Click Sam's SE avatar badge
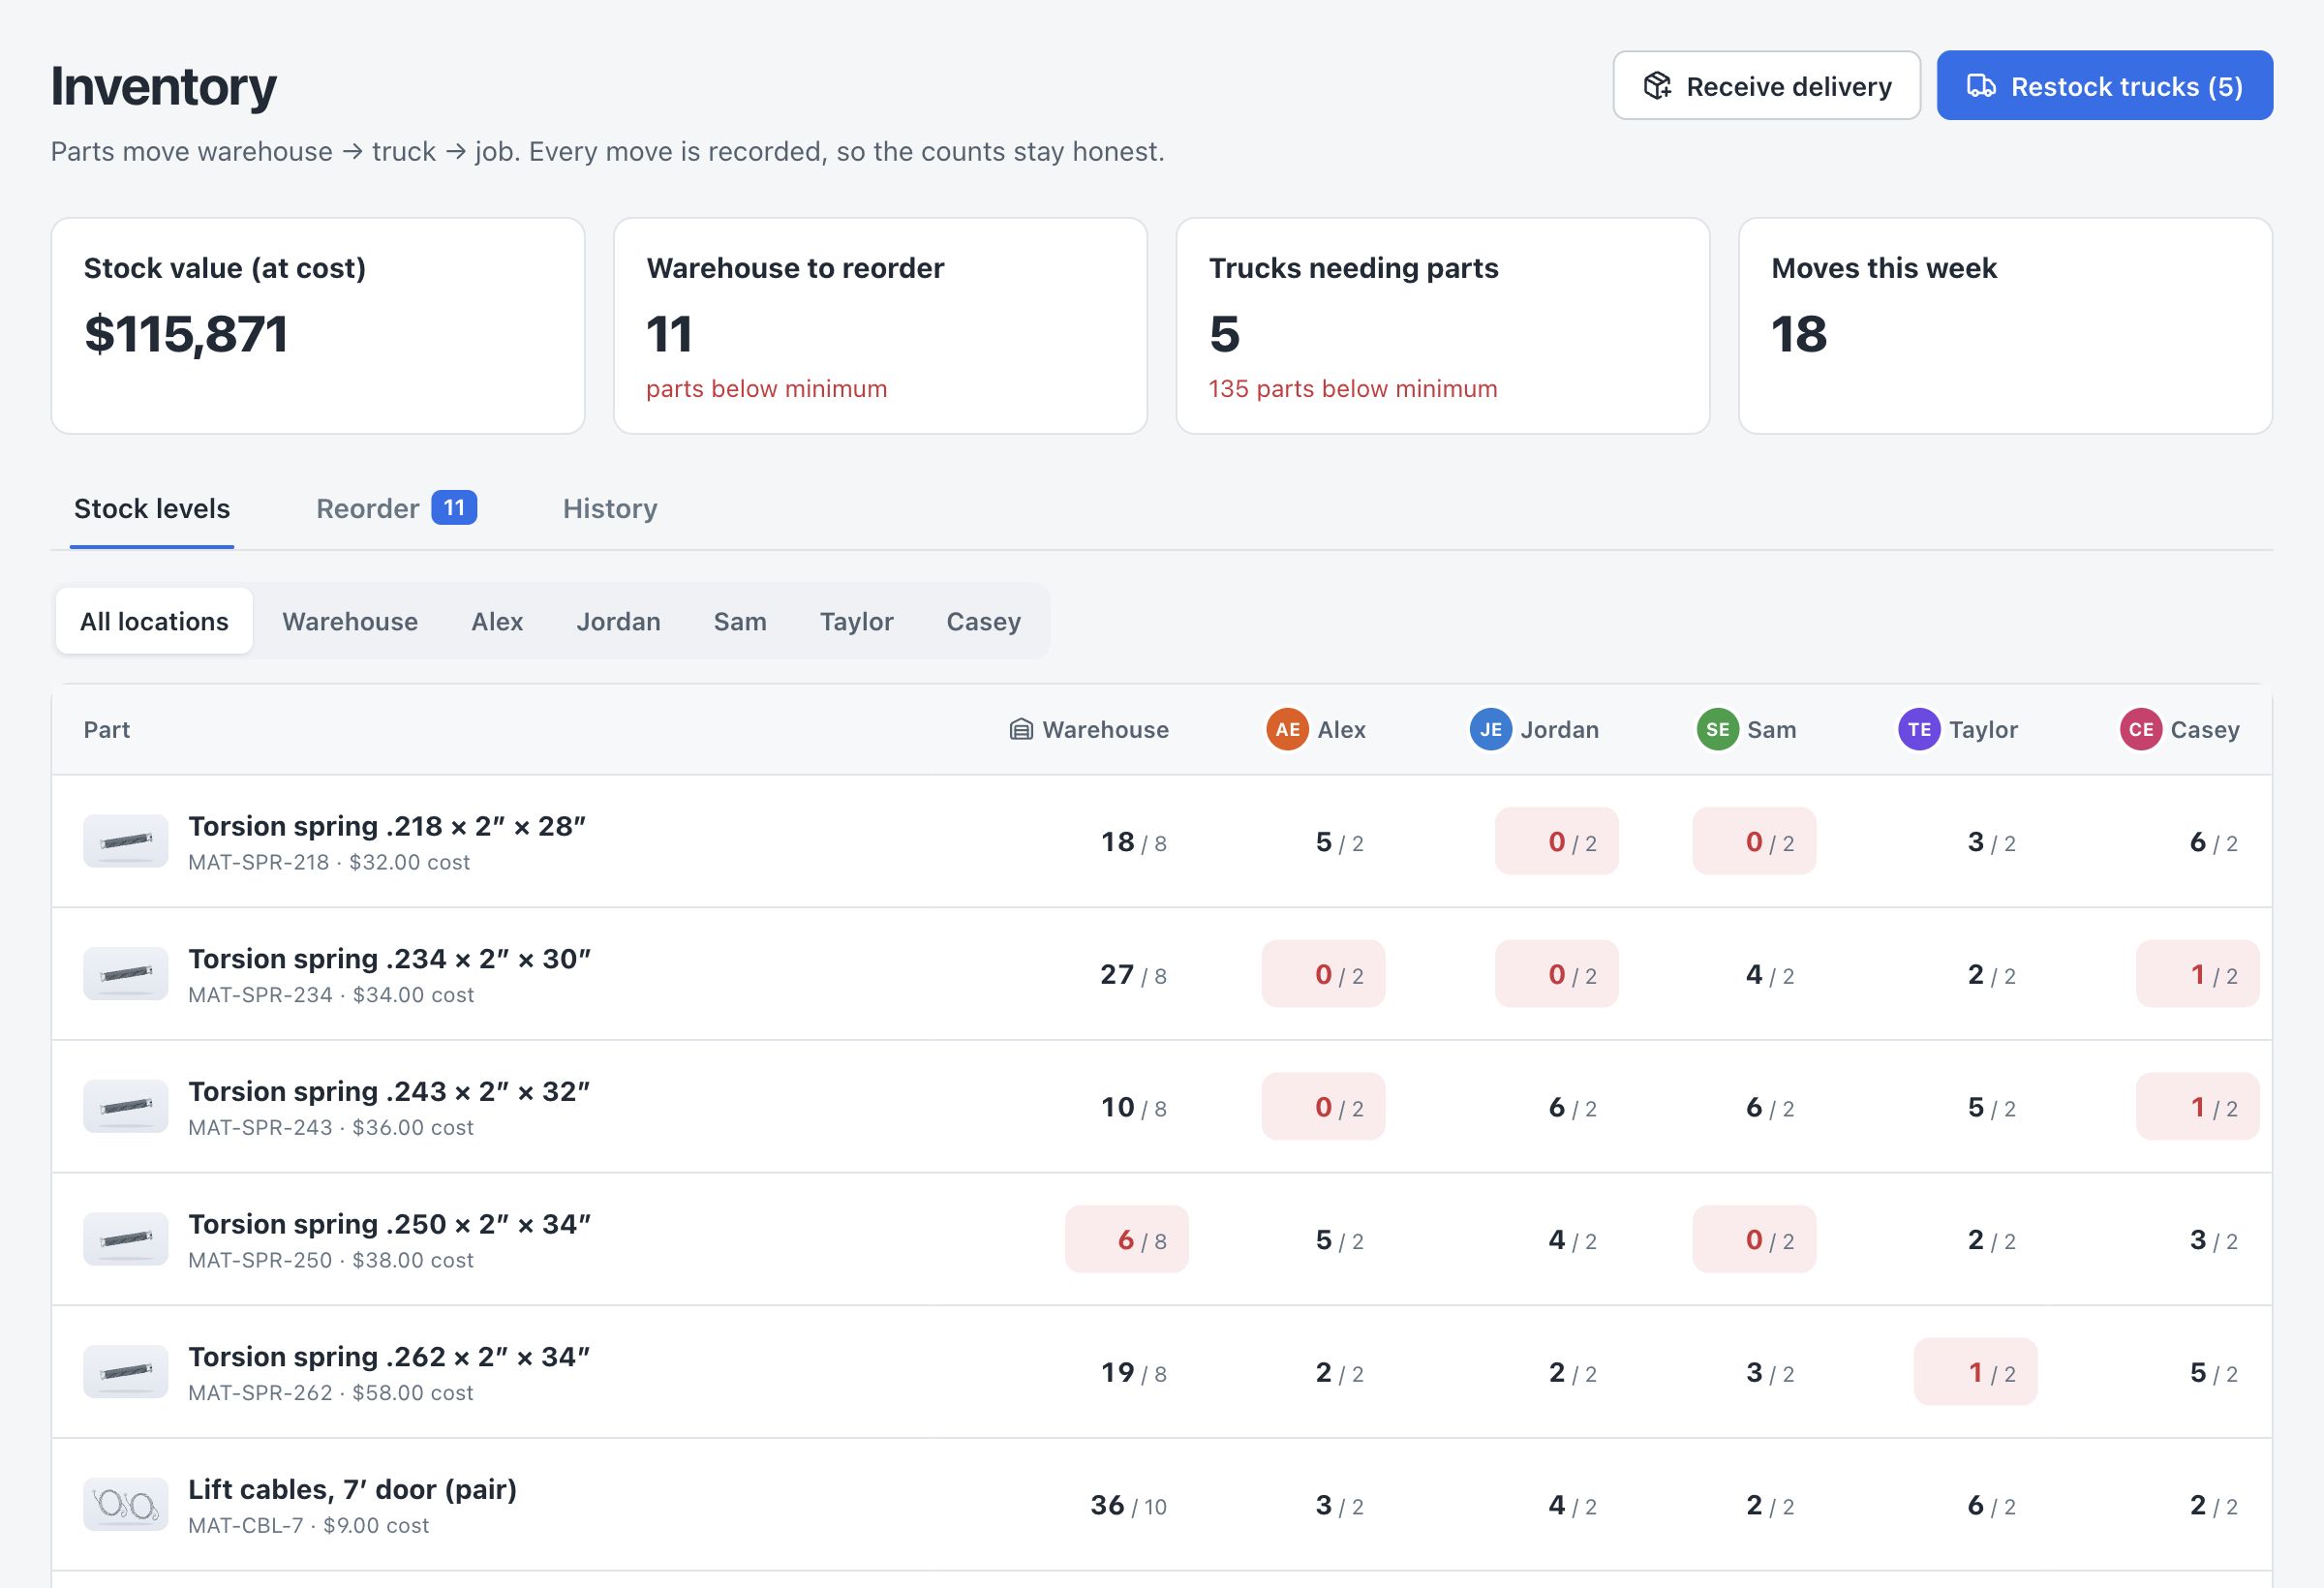This screenshot has width=2324, height=1588. tap(1717, 729)
